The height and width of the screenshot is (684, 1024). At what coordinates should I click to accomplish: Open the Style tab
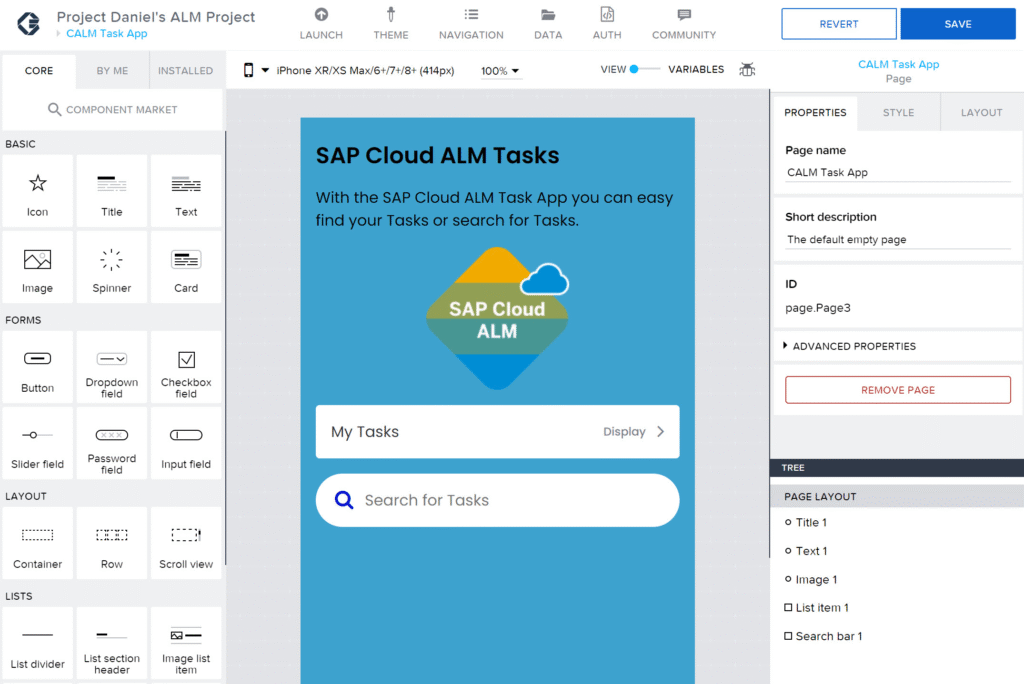[899, 112]
